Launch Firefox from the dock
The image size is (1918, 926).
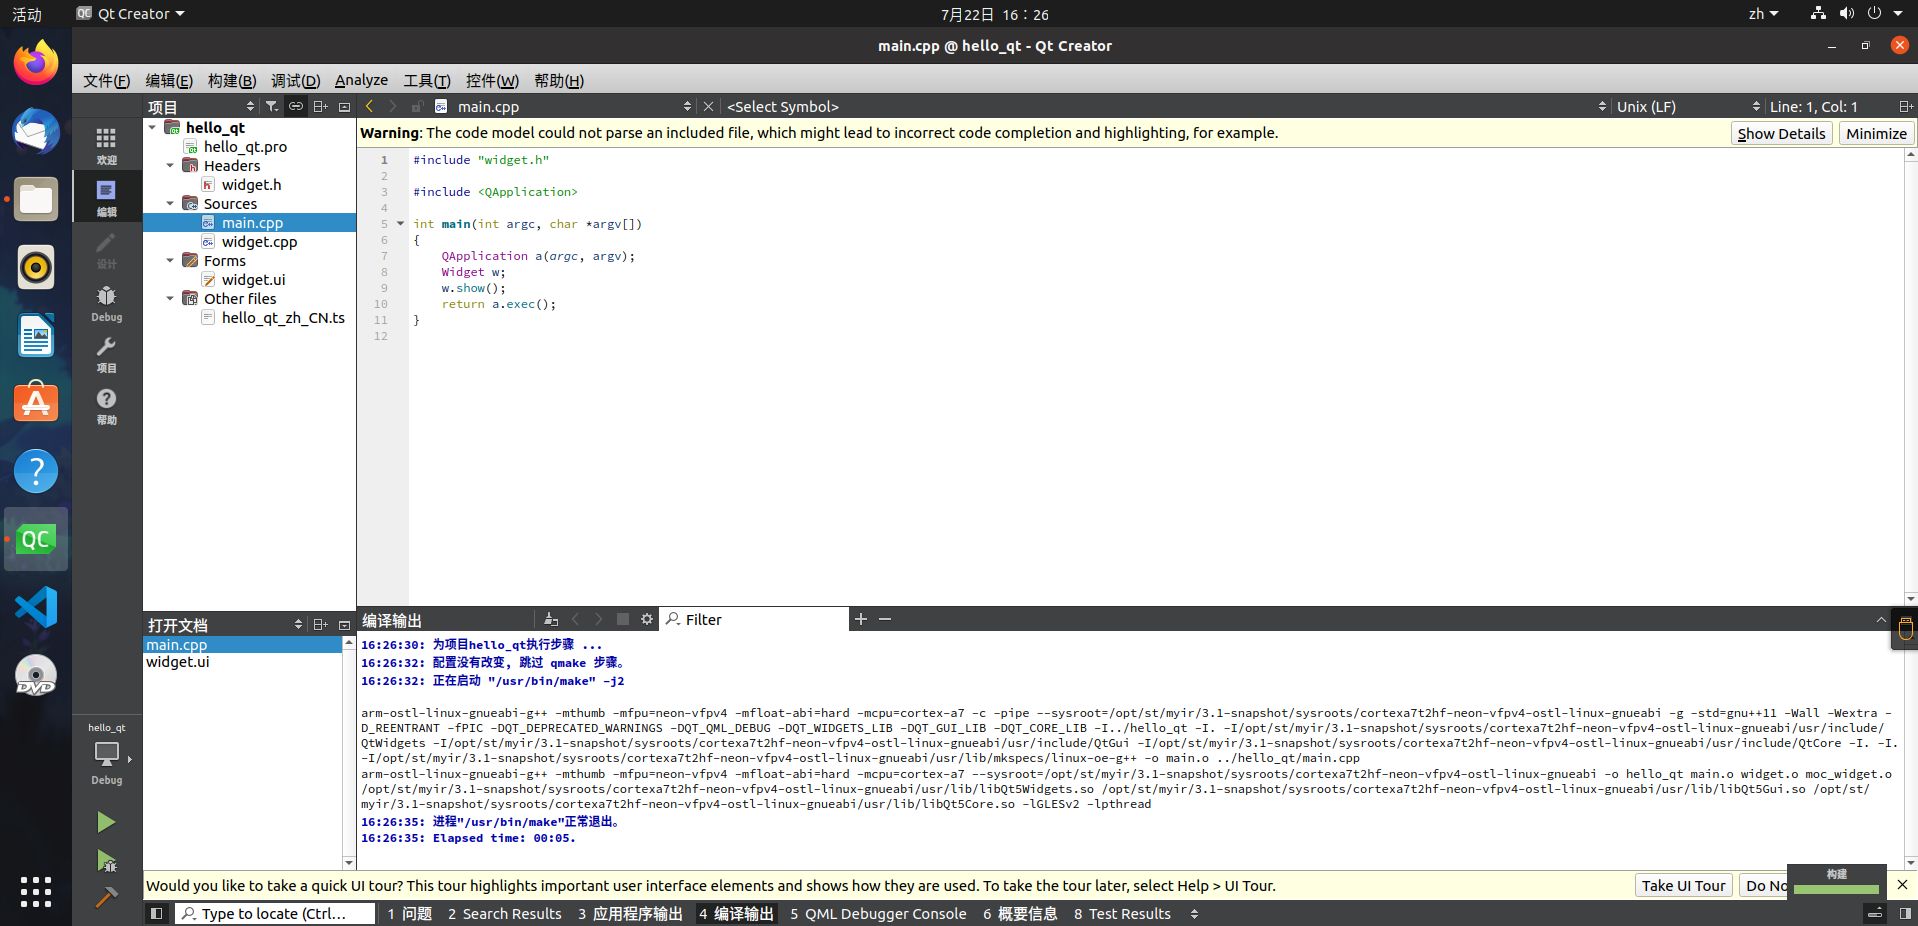(36, 63)
